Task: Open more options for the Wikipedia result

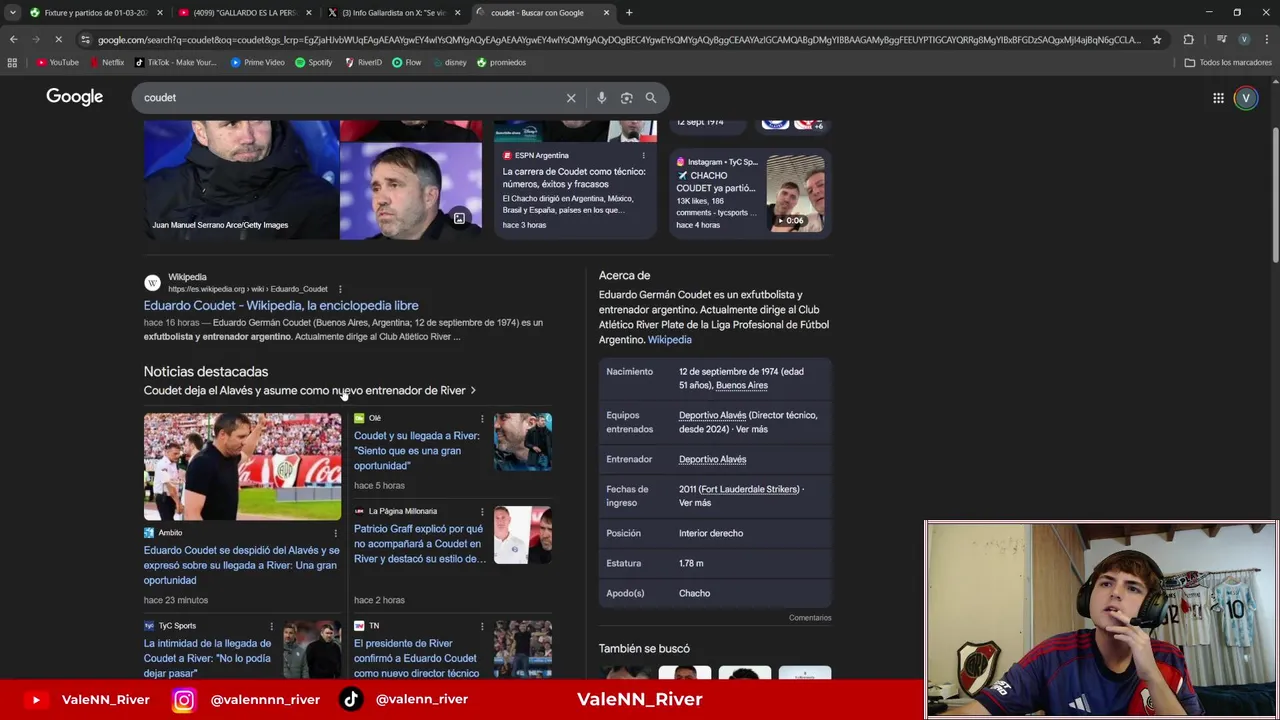Action: point(340,289)
